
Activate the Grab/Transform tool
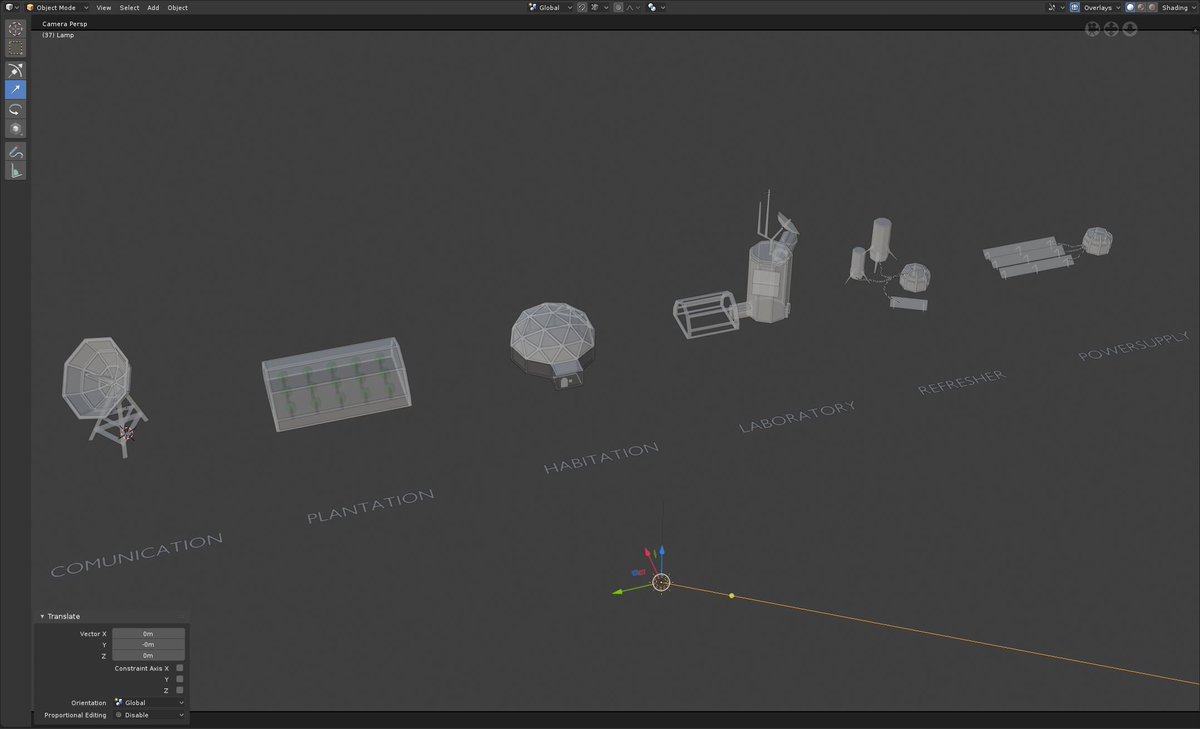coord(16,71)
